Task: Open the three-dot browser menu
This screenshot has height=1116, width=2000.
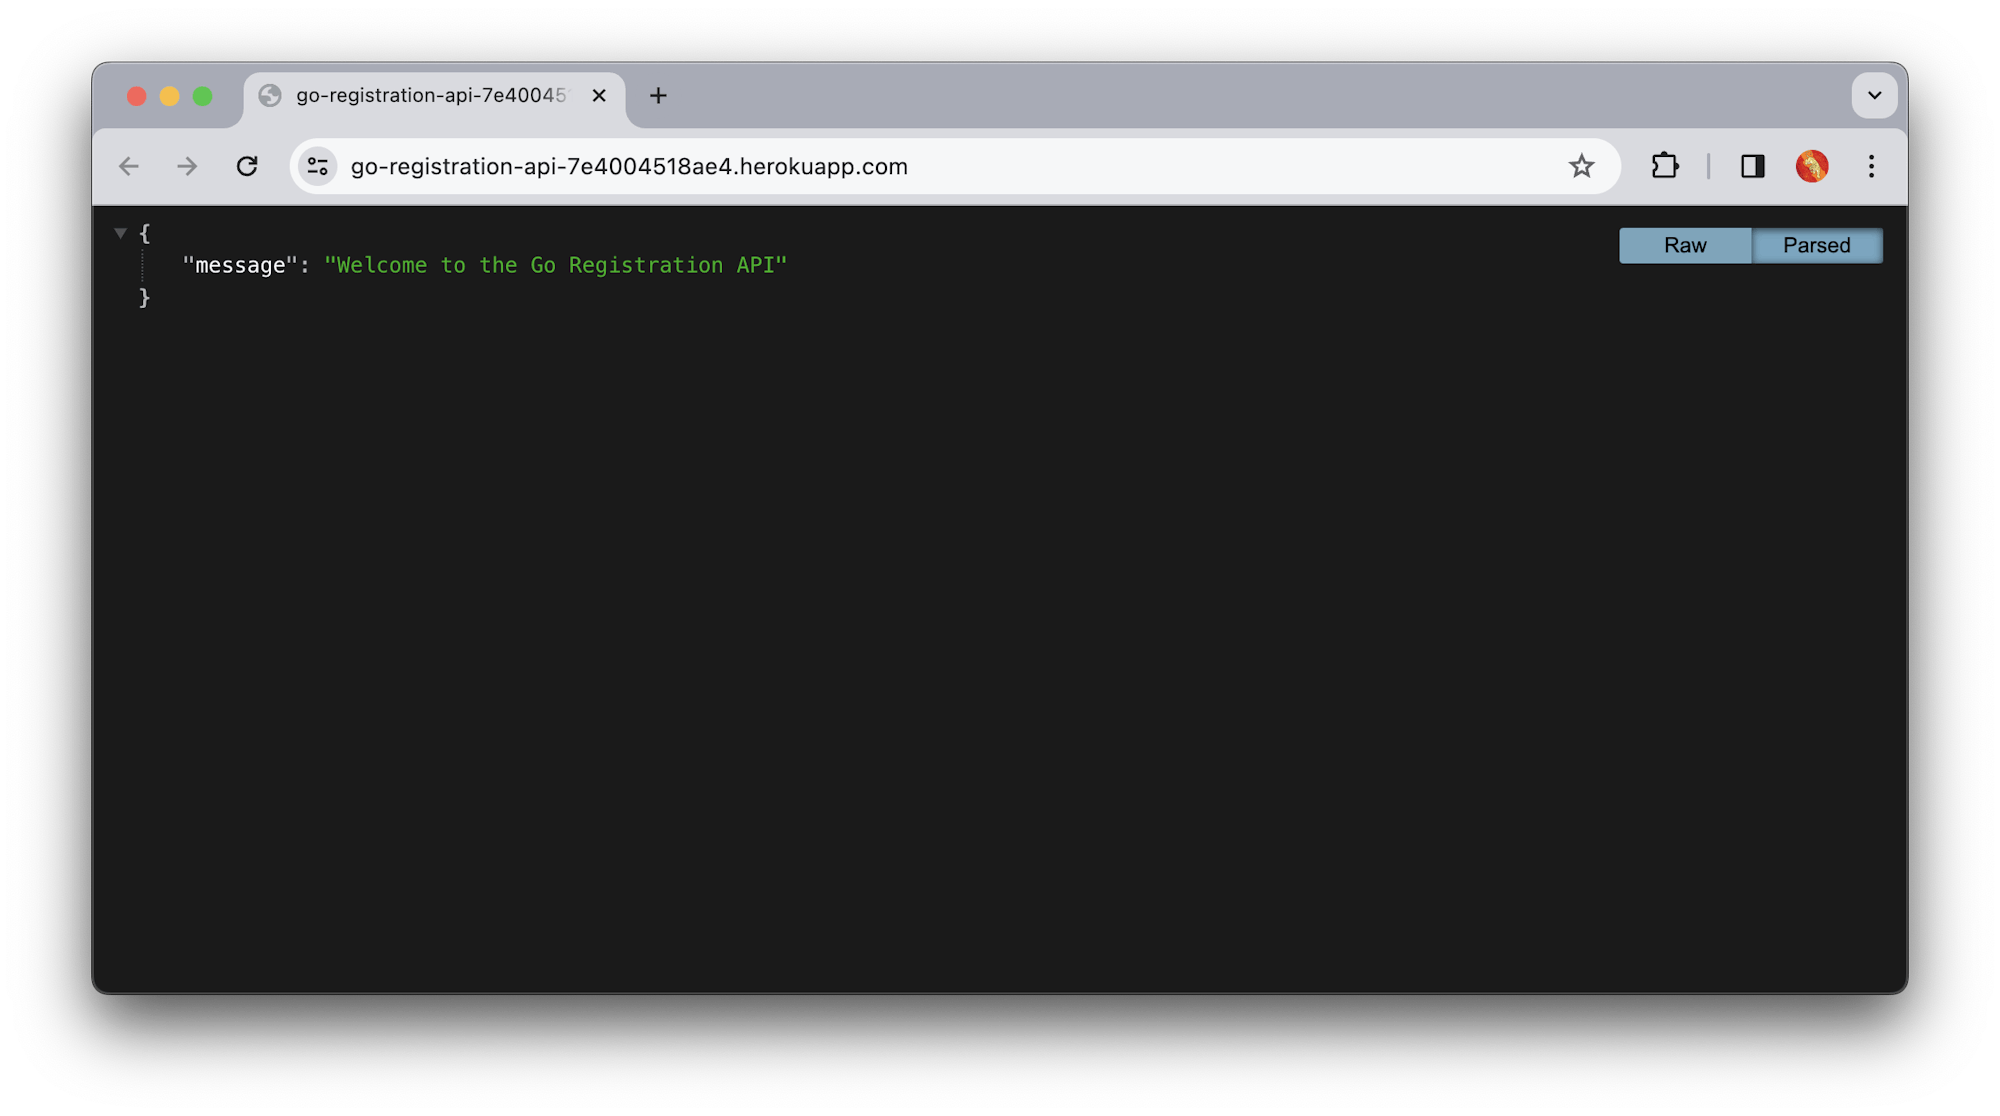Action: coord(1871,166)
